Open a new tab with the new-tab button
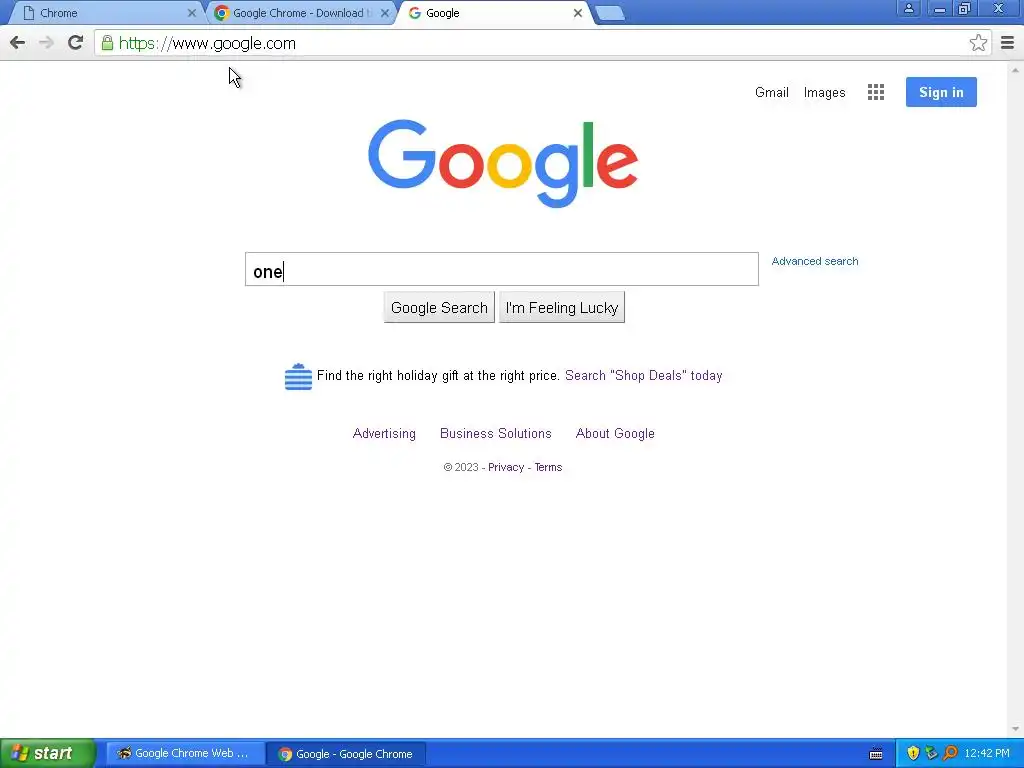Screen dimensions: 1024x768 611,13
